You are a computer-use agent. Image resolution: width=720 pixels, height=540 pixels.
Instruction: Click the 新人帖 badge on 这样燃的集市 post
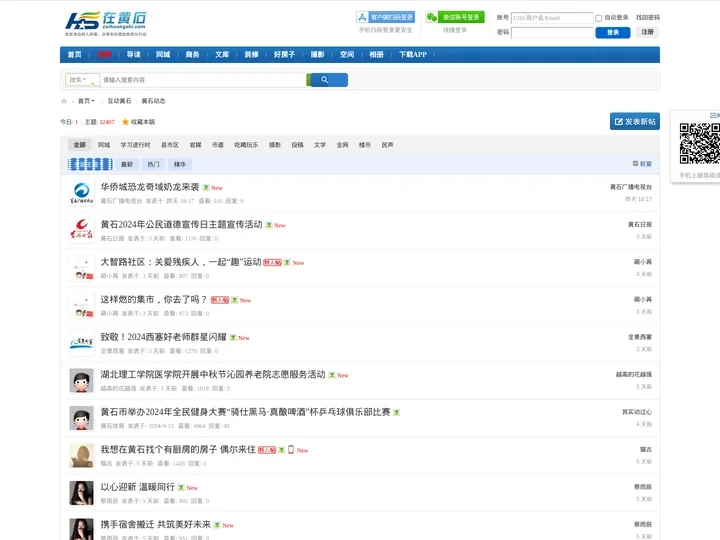[219, 300]
